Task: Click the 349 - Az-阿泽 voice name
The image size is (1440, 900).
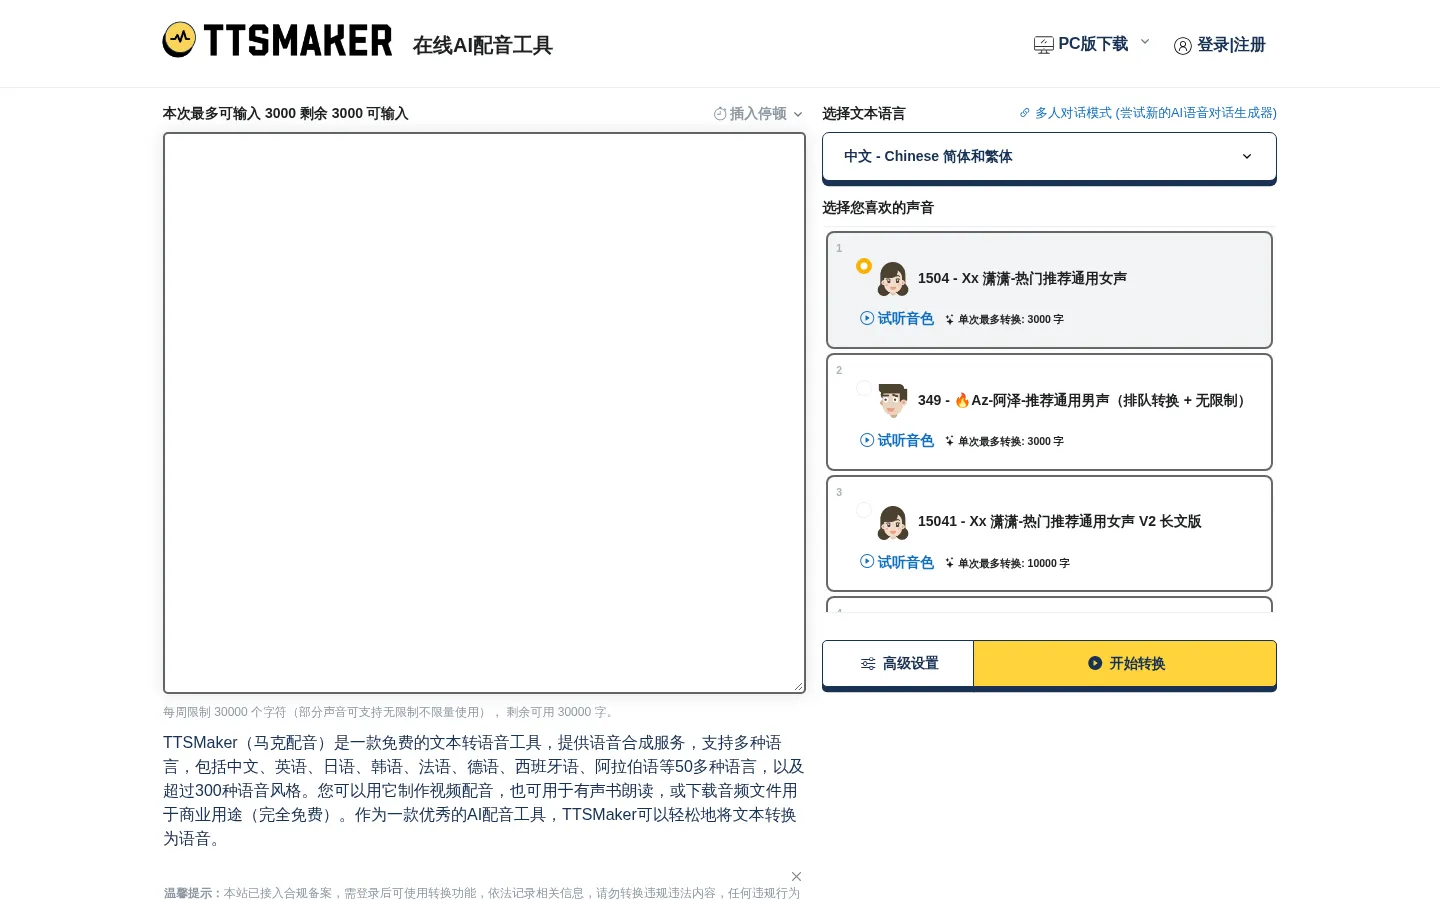Action: 1084,400
